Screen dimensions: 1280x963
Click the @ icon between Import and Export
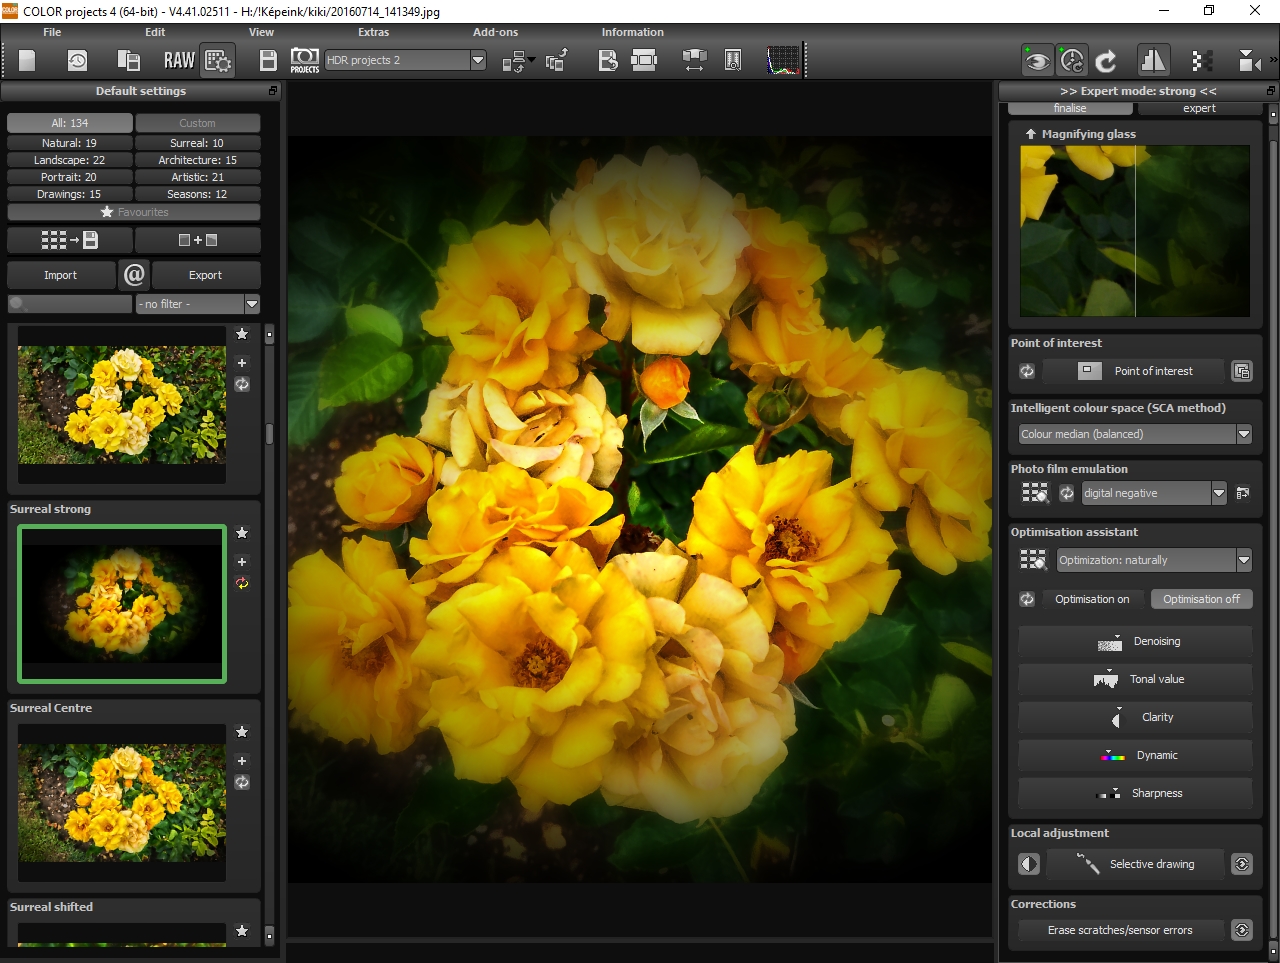(x=134, y=274)
